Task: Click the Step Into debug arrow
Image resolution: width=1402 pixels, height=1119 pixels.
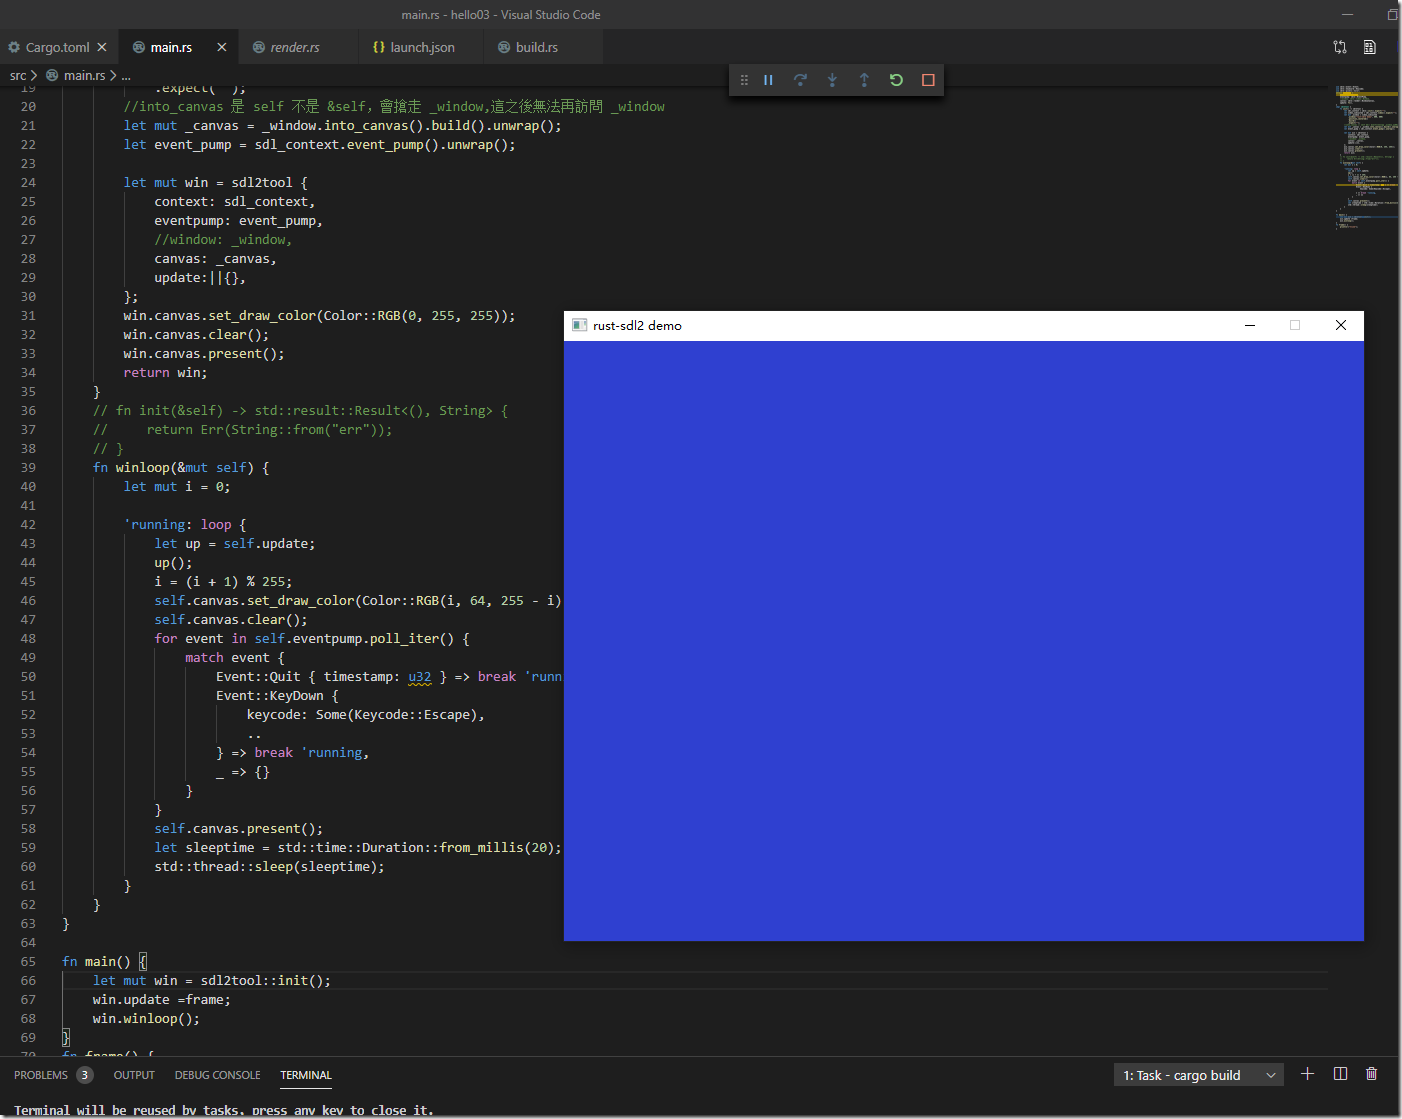Action: [x=832, y=80]
